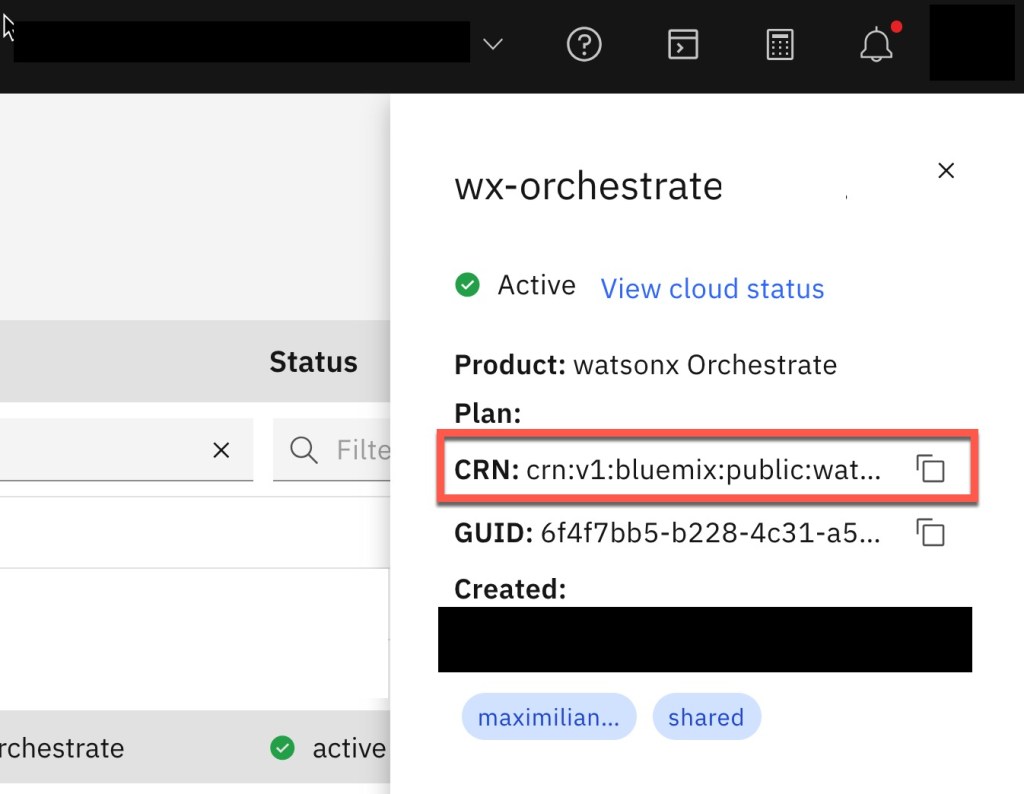Screen dimensions: 1024x794
Task: Launch IBM Cloud Shell from top bar
Action: pyautogui.click(x=683, y=45)
